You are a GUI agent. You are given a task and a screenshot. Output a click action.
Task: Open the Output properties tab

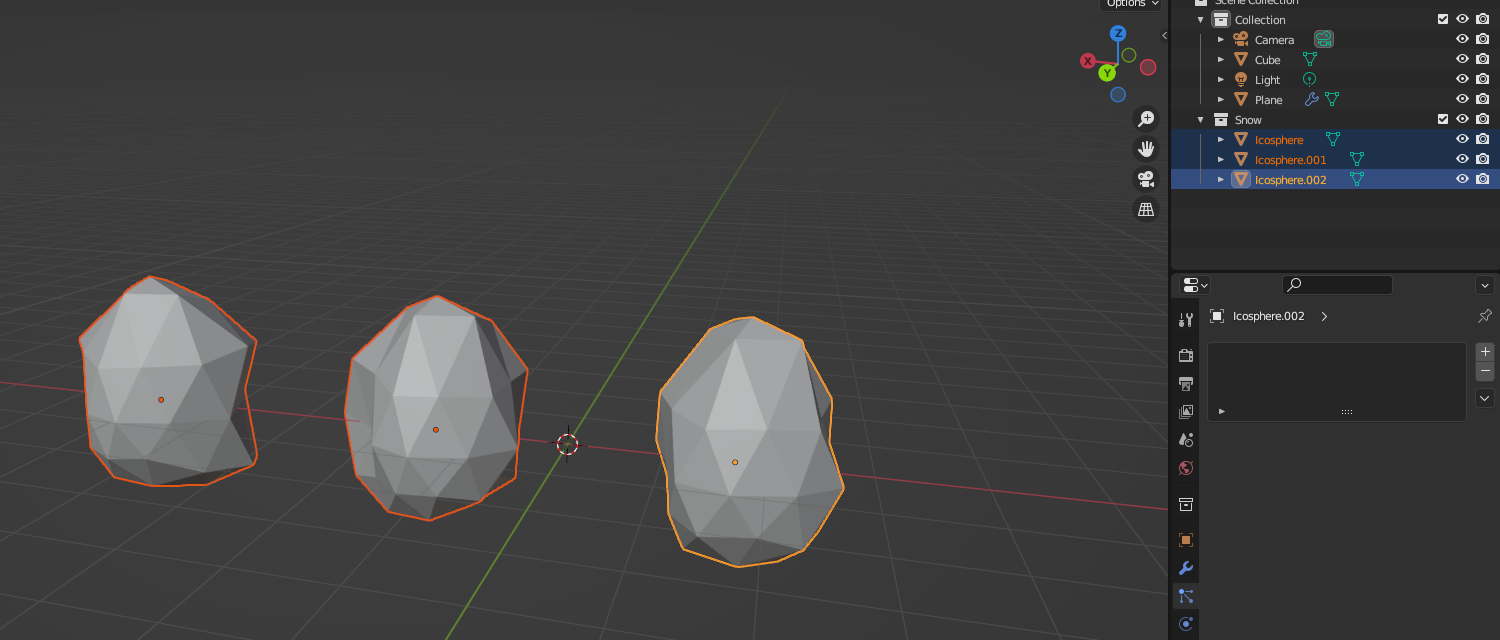click(x=1186, y=383)
